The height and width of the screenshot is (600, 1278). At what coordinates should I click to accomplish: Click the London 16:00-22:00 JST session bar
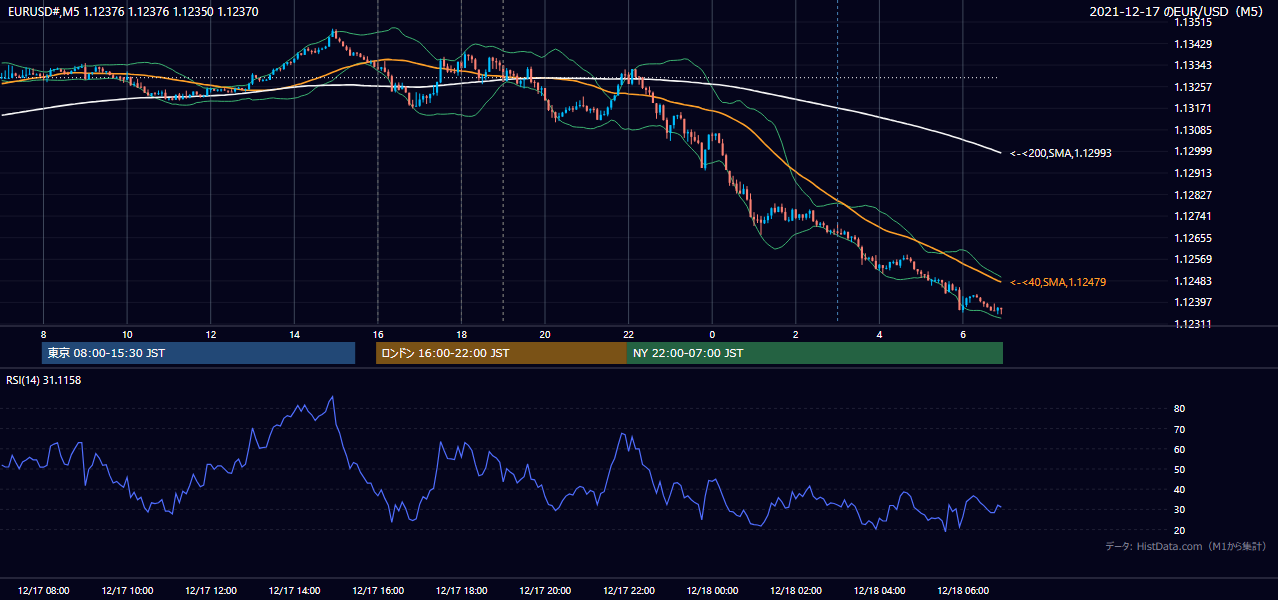click(x=501, y=353)
